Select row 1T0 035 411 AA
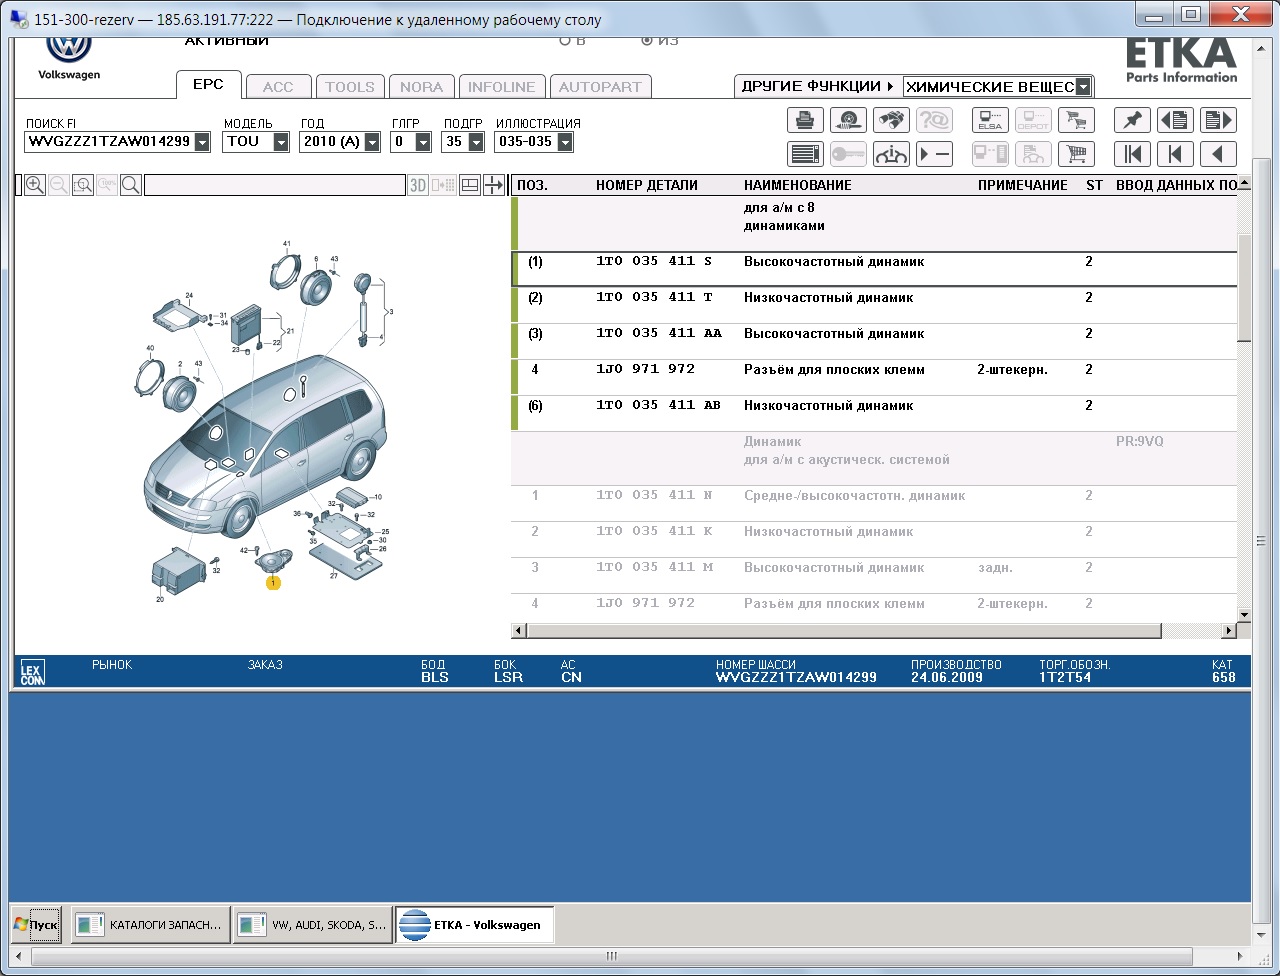Image resolution: width=1280 pixels, height=976 pixels. (874, 341)
